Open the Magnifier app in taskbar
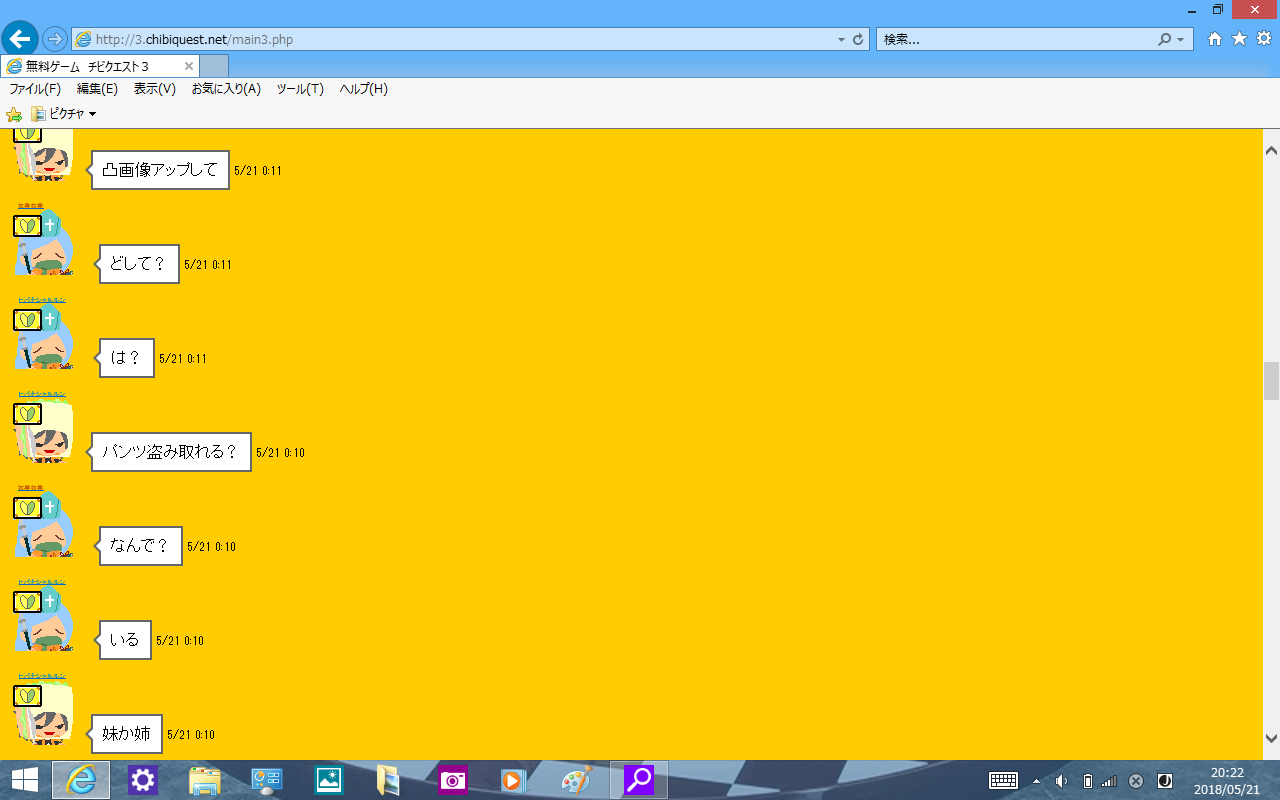This screenshot has height=800, width=1280. point(638,780)
